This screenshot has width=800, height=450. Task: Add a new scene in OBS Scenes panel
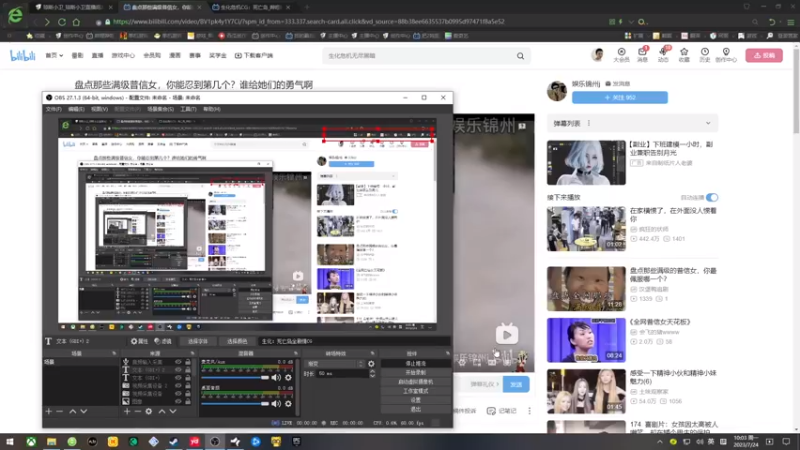click(48, 411)
